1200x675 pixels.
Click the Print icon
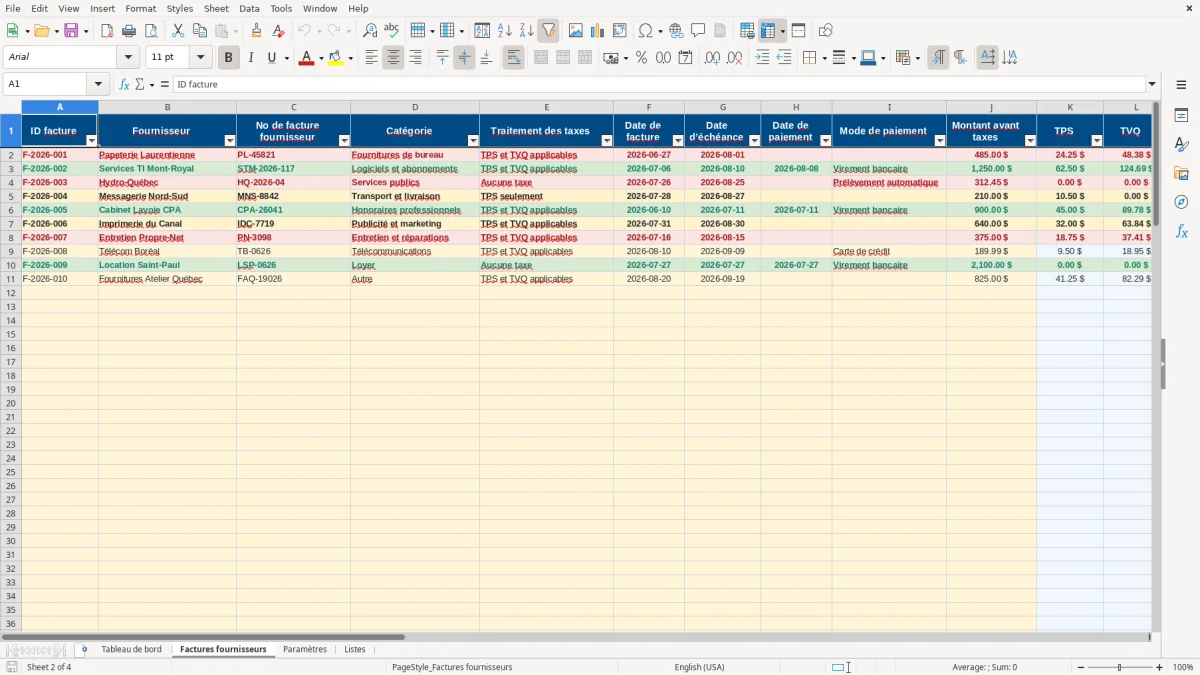[x=129, y=31]
